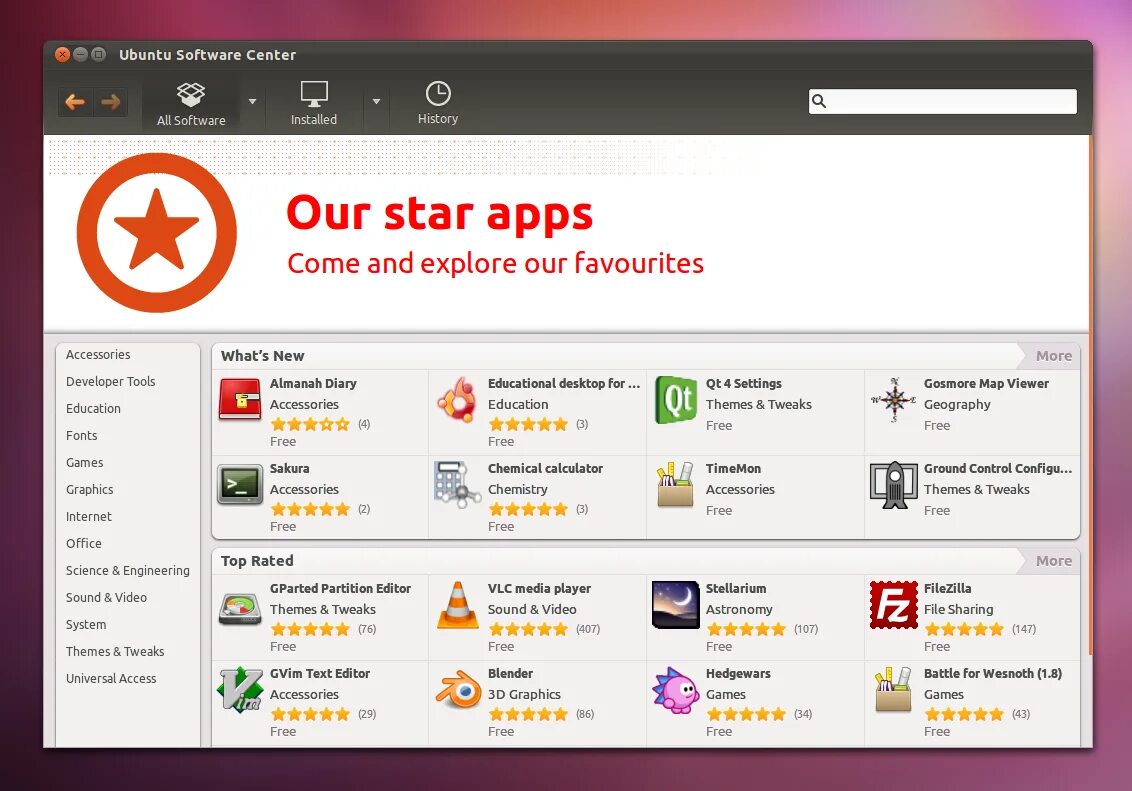Image resolution: width=1132 pixels, height=791 pixels.
Task: Open Themes & Tweaks category in sidebar
Action: coord(115,652)
